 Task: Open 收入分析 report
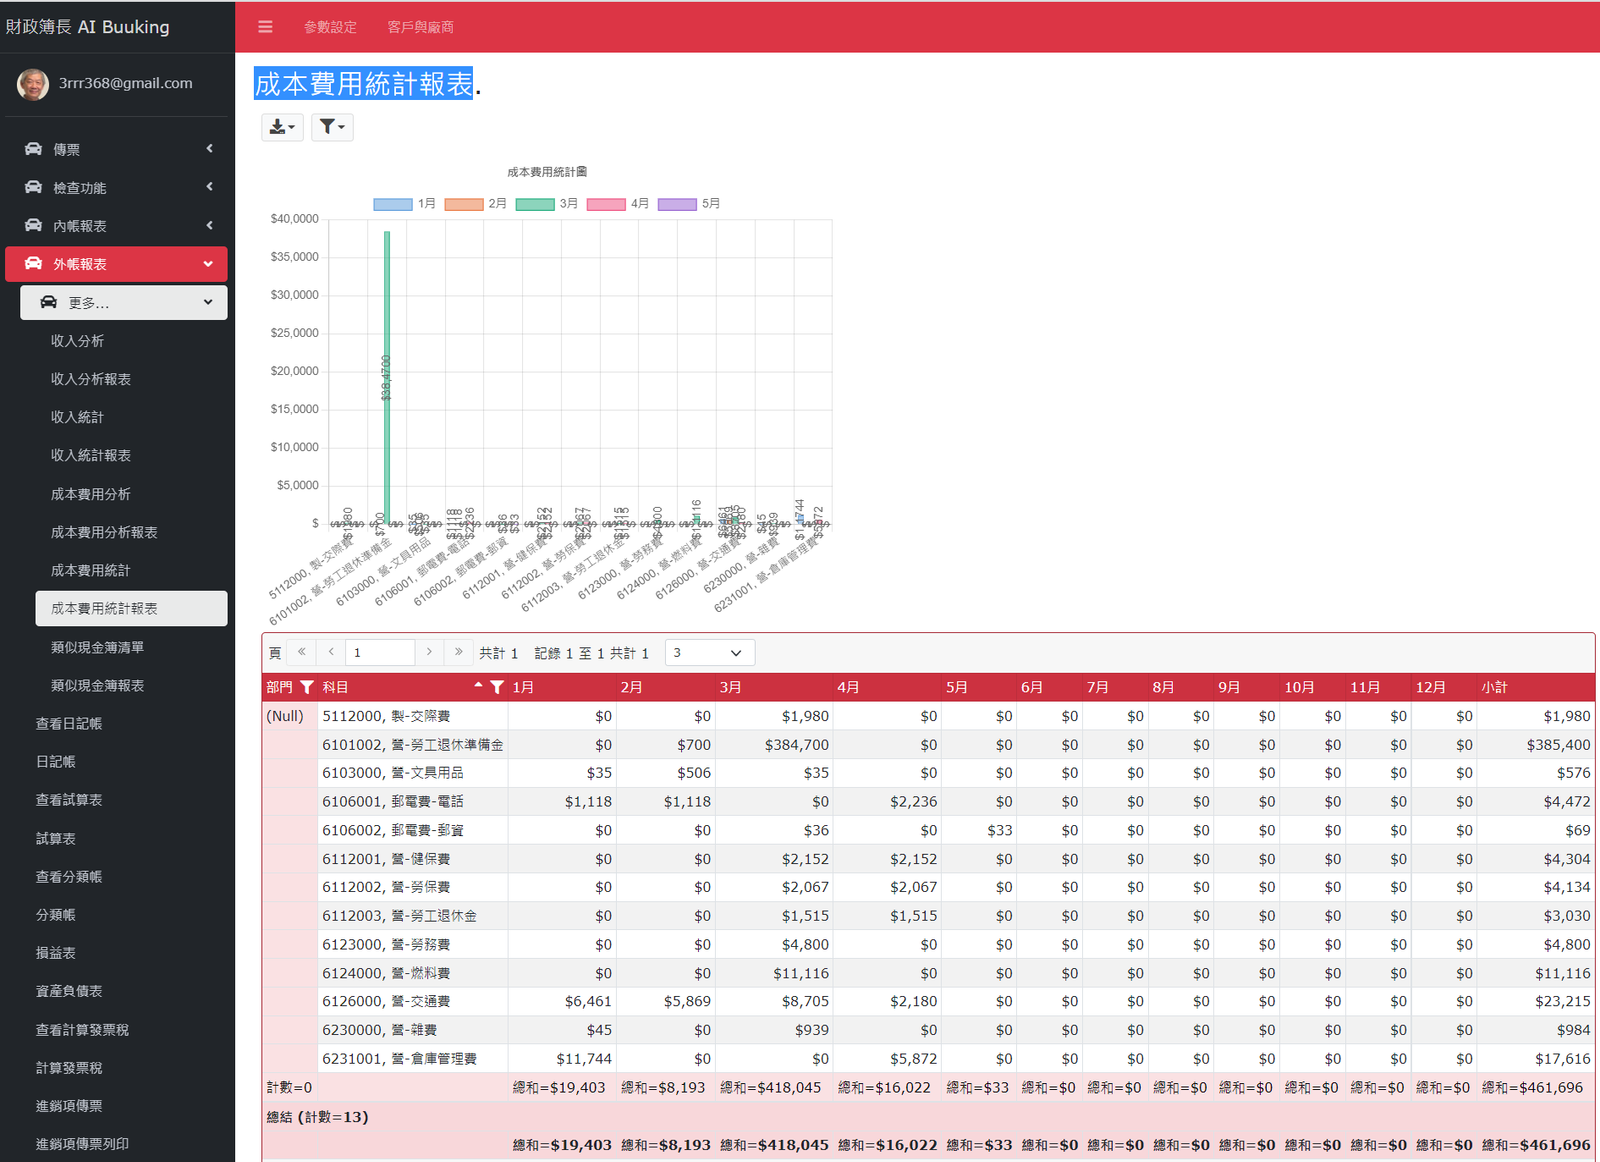[77, 341]
